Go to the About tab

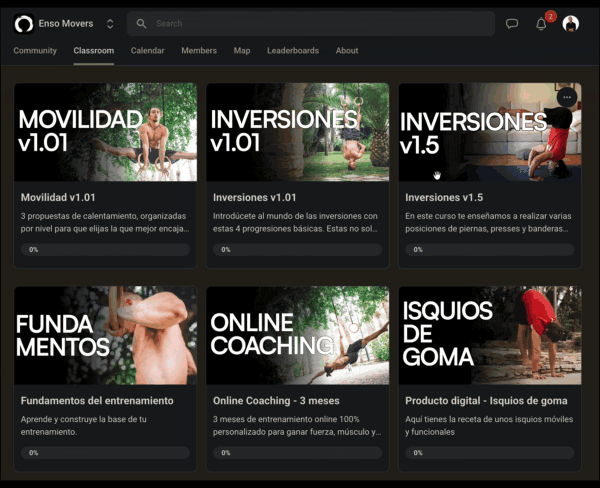(347, 51)
